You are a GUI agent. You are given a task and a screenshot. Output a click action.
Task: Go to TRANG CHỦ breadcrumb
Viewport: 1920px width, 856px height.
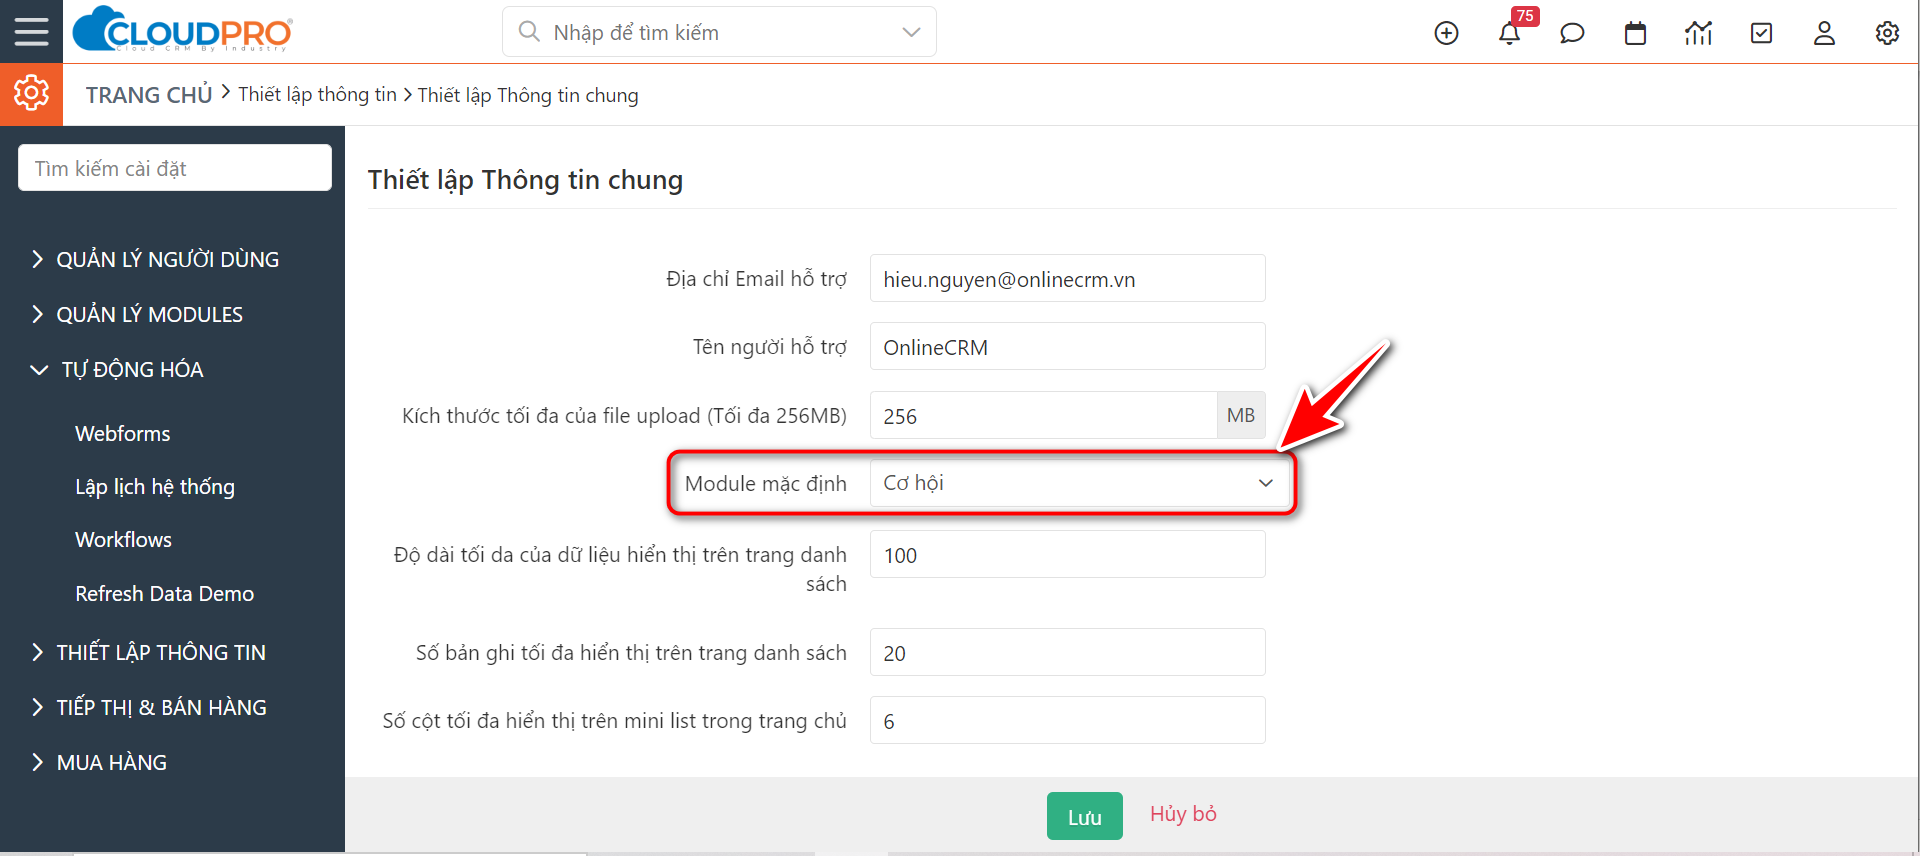[x=149, y=95]
